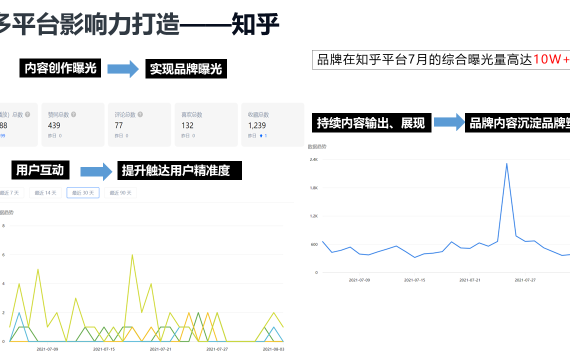Click the blue arrow after 用户互动
This screenshot has width=570, height=360.
[96, 171]
